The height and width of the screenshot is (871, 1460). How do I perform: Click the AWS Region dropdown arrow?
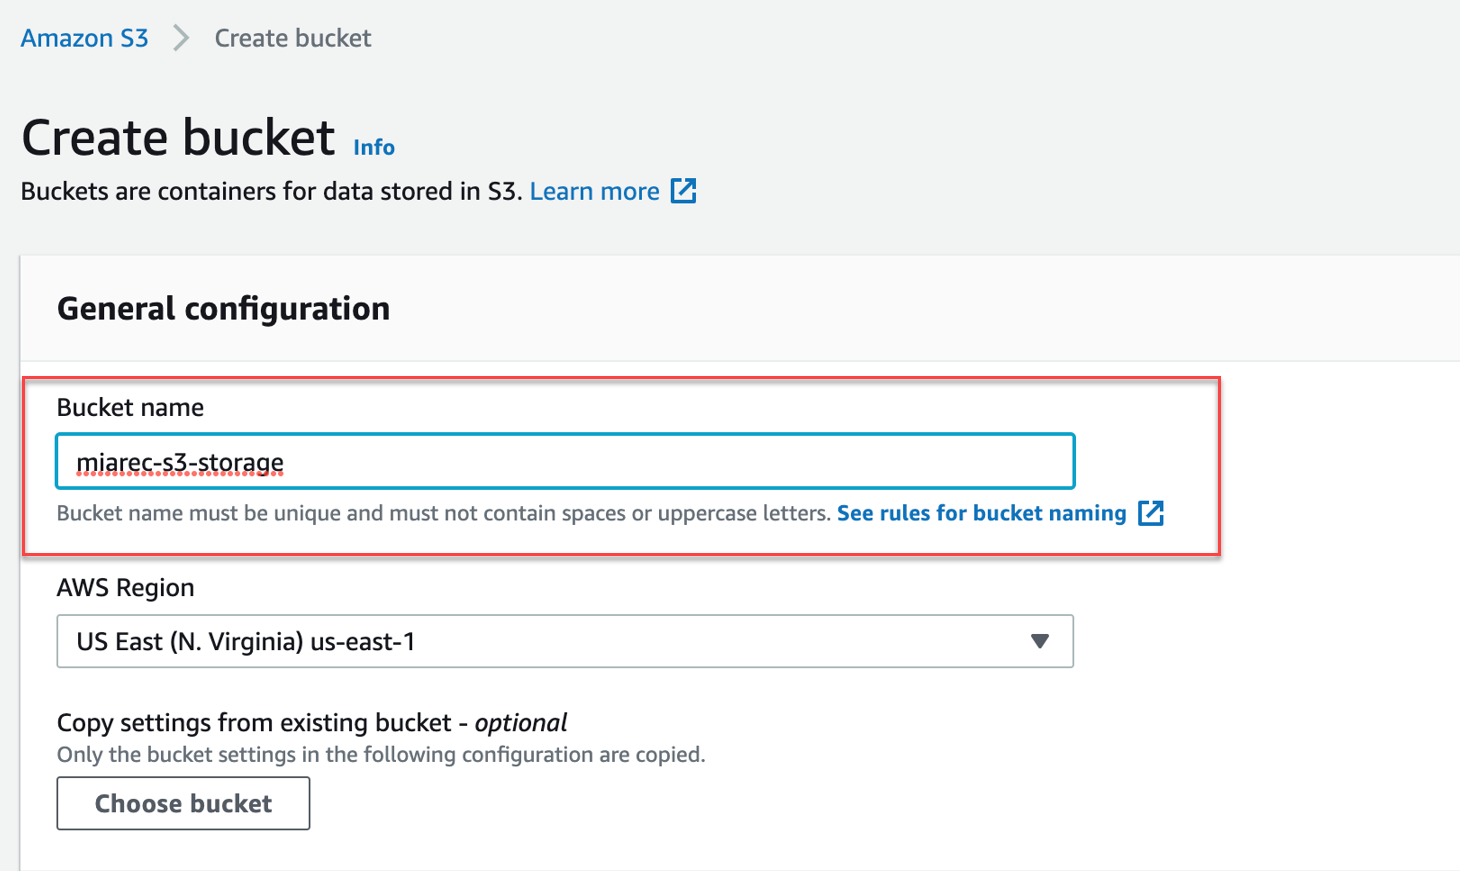tap(1040, 641)
